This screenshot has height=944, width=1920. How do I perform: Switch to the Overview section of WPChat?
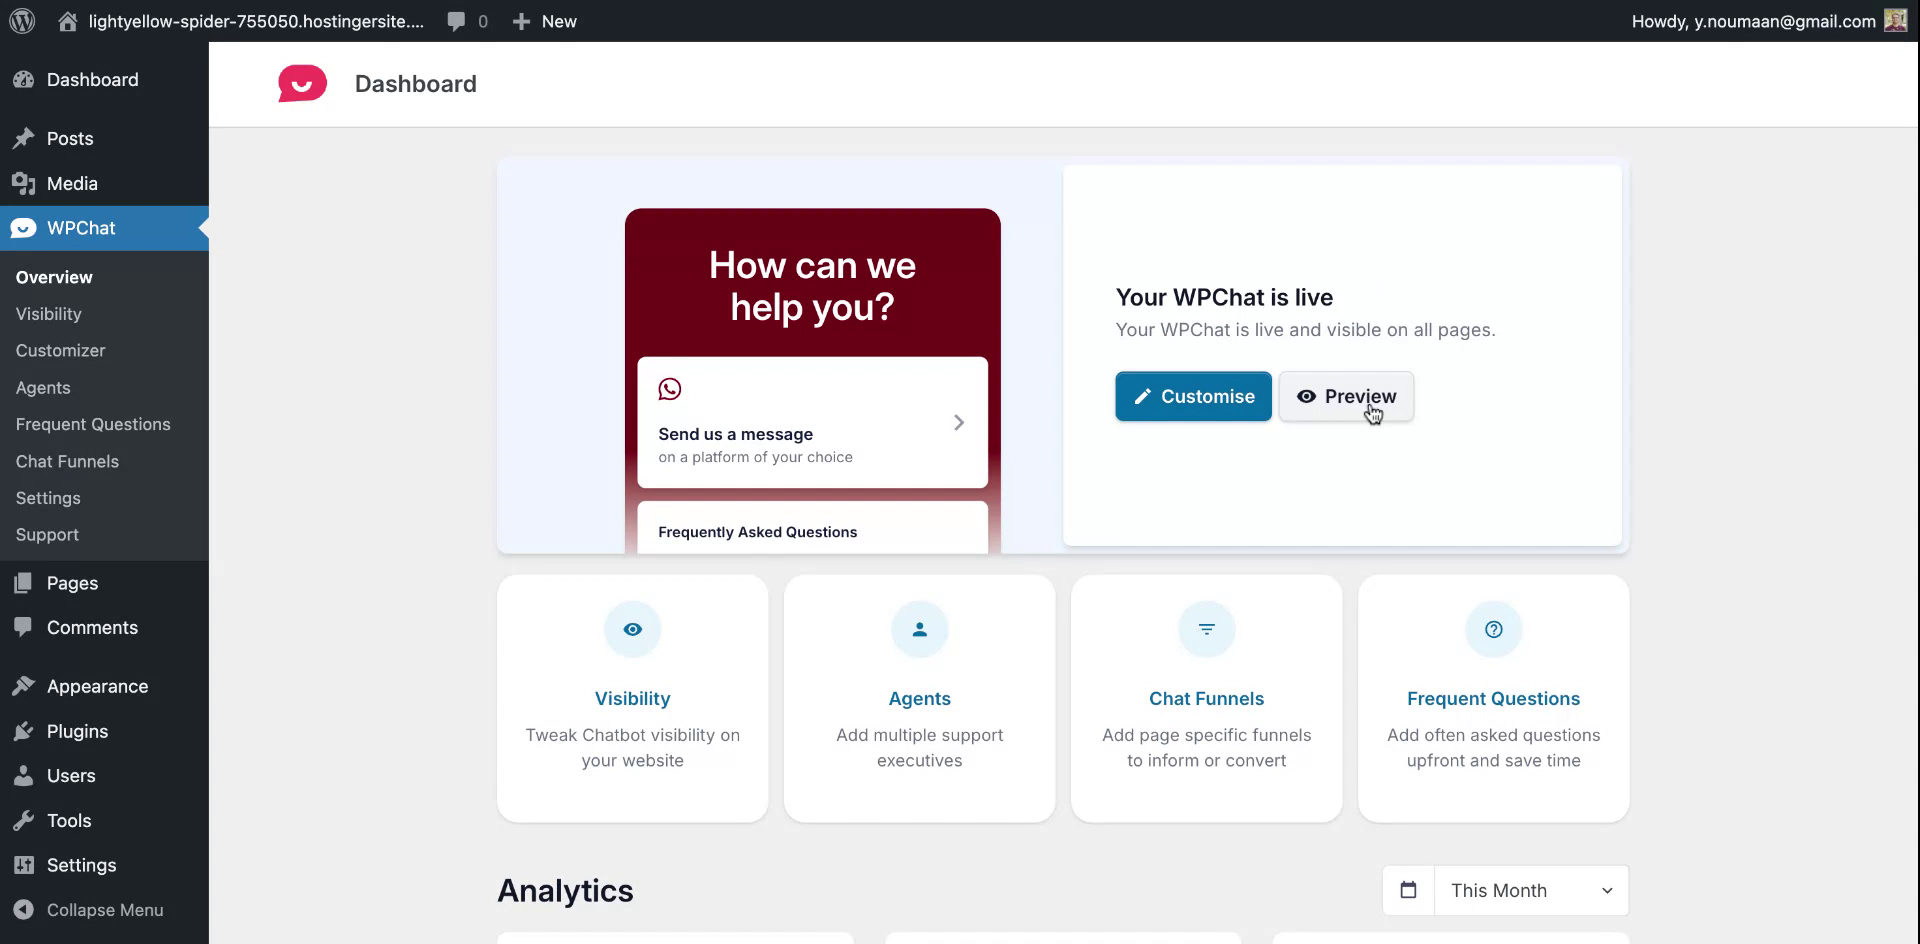pos(53,277)
